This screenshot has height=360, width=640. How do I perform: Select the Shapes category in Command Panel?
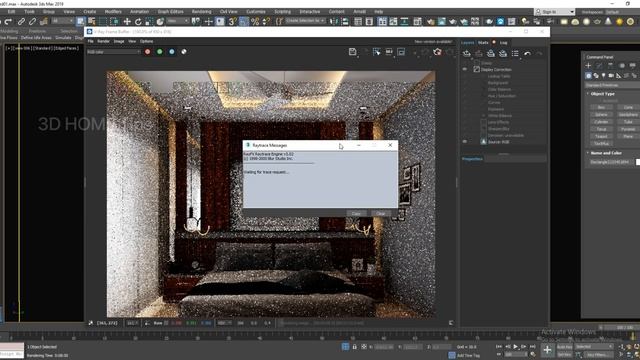[x=596, y=76]
